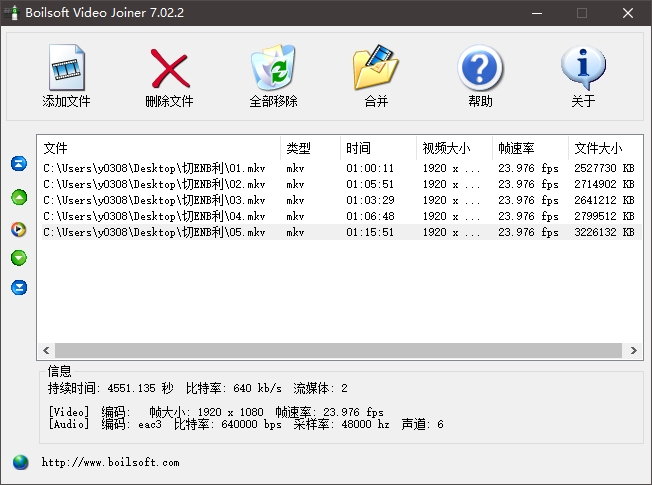Sort by 时间 column header
This screenshot has width=652, height=485.
click(x=378, y=148)
